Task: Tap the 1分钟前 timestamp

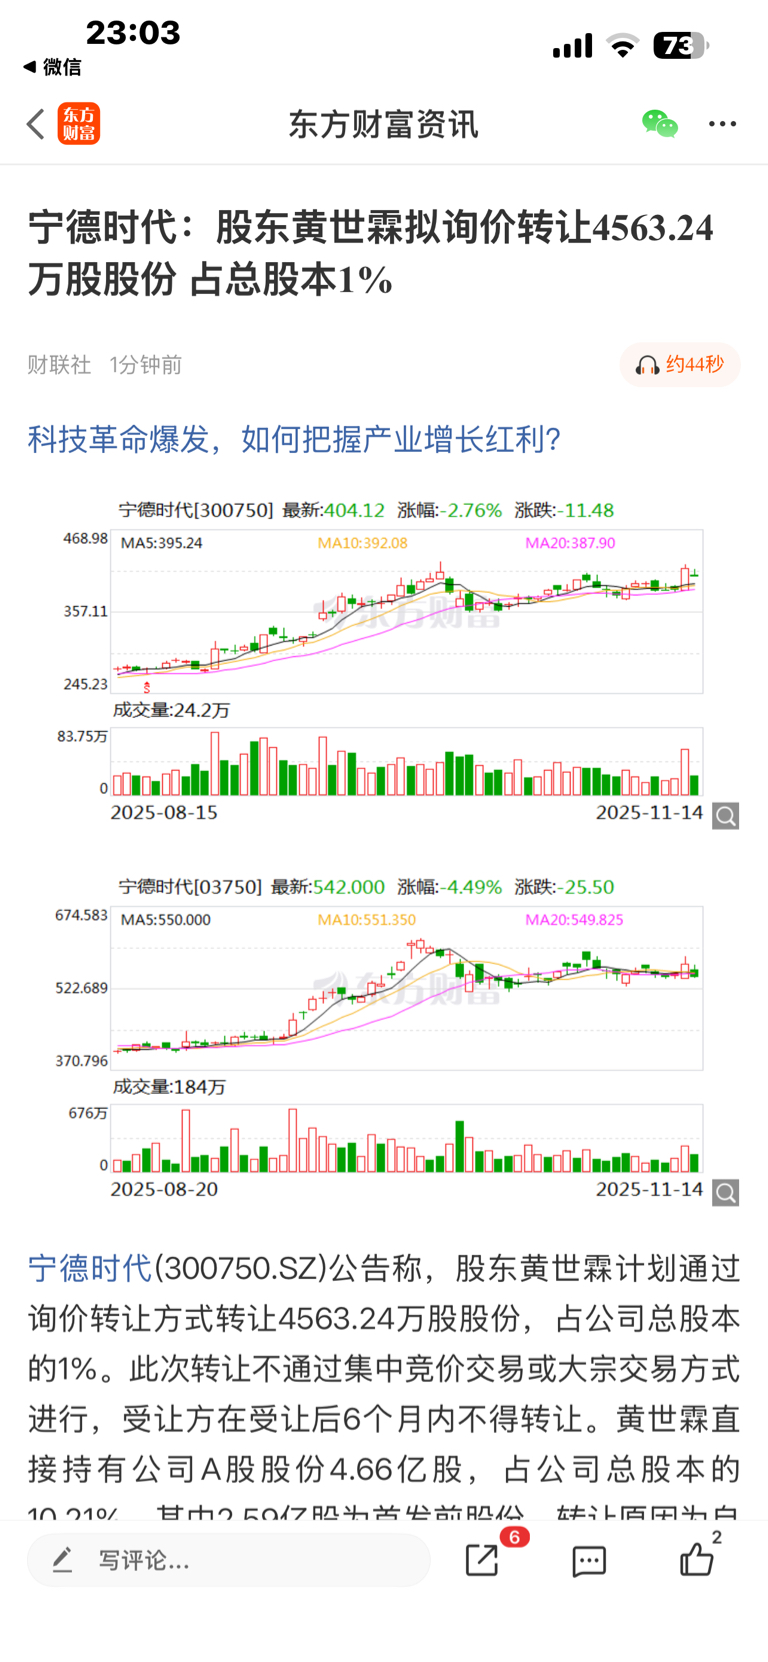Action: click(x=146, y=364)
